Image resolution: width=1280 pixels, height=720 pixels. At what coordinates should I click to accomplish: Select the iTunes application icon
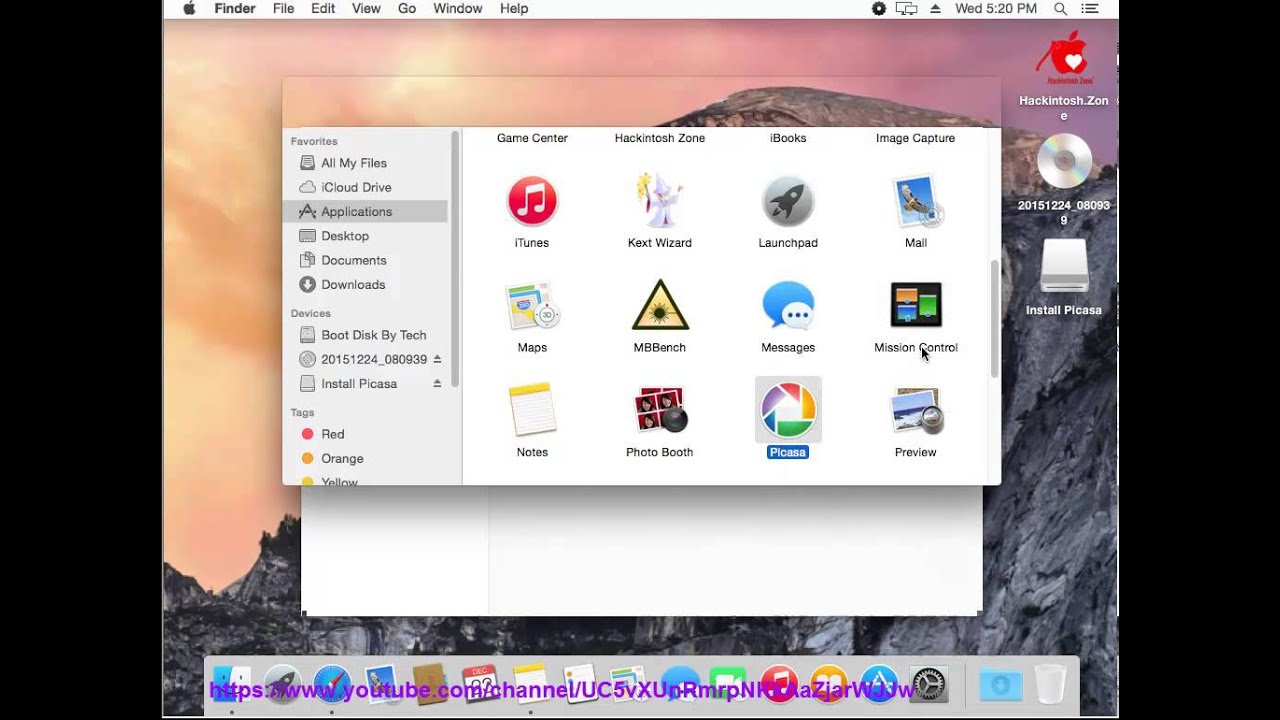(532, 201)
